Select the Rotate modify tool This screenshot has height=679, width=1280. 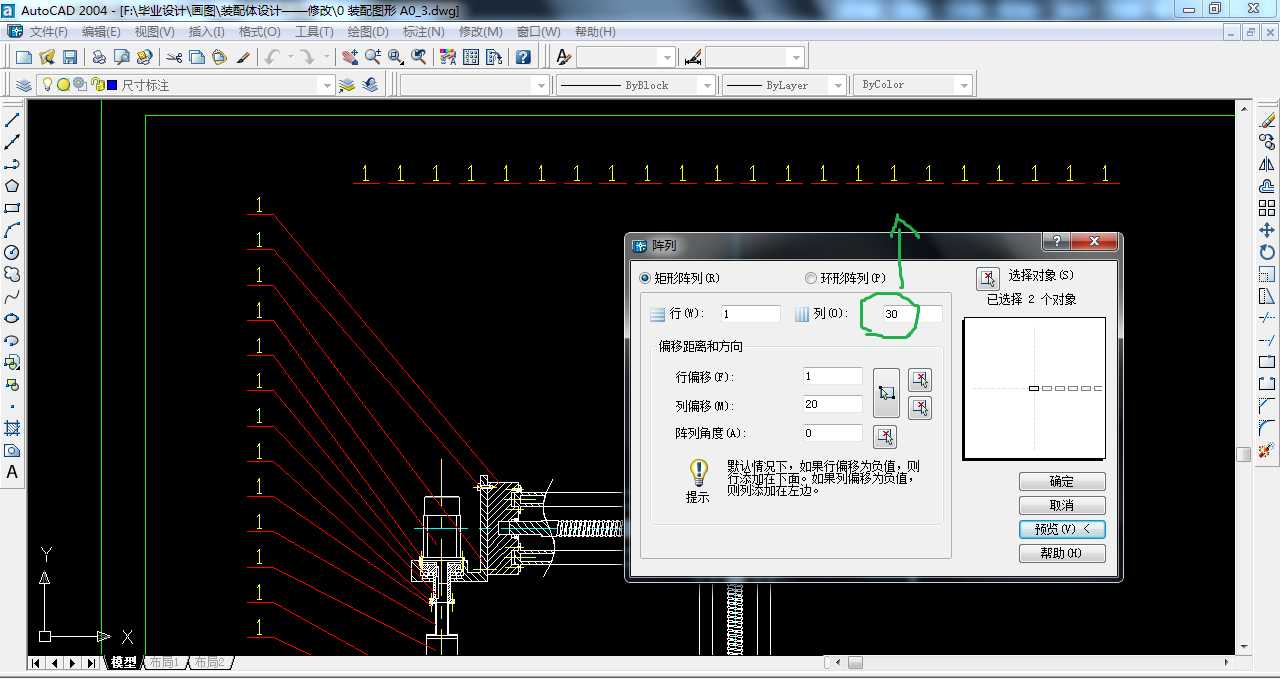(1267, 252)
